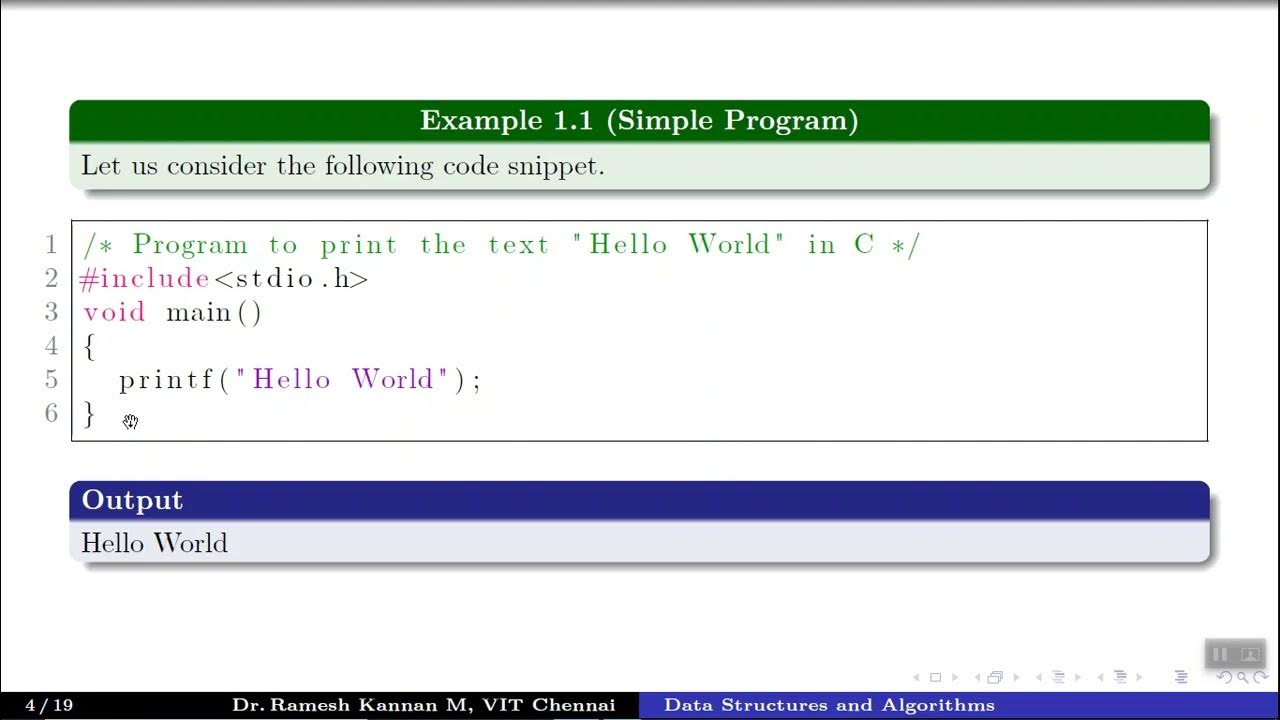Image resolution: width=1280 pixels, height=720 pixels.
Task: Click the stacked frames navigation icon
Action: tap(995, 677)
